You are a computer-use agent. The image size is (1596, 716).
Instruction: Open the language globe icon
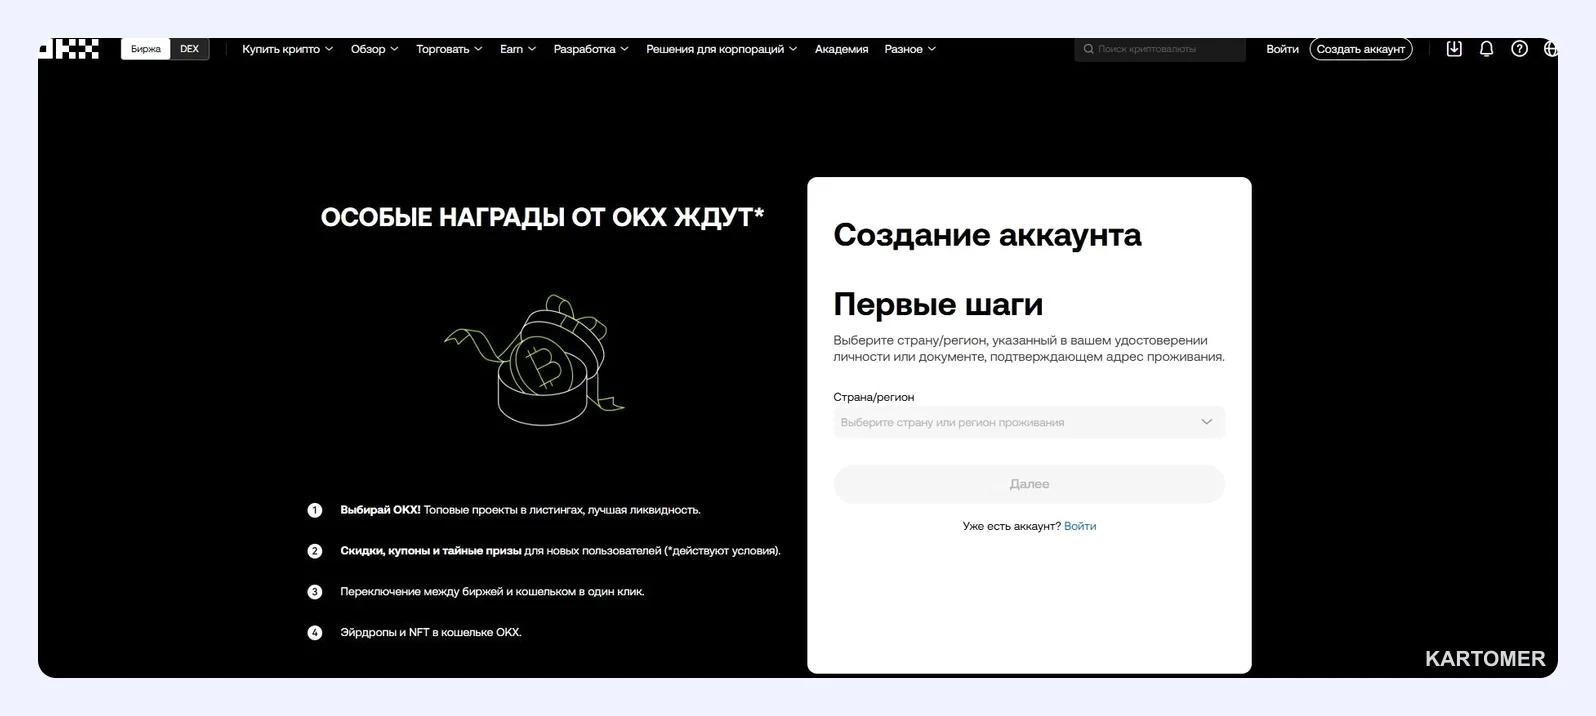(x=1550, y=48)
